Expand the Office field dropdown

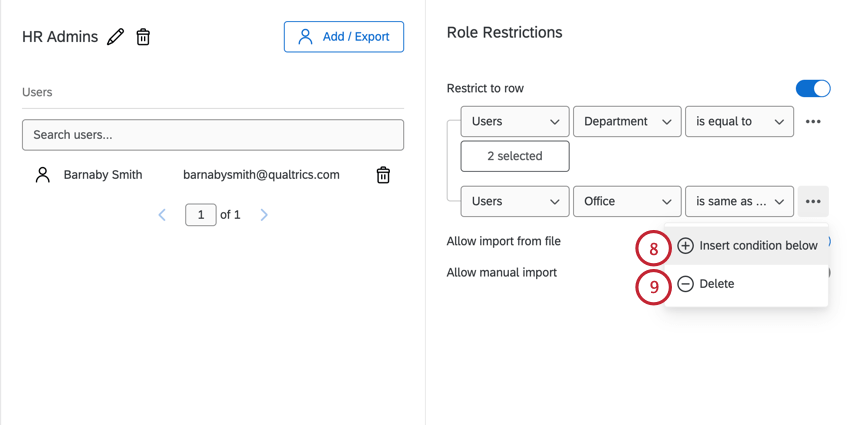(627, 201)
